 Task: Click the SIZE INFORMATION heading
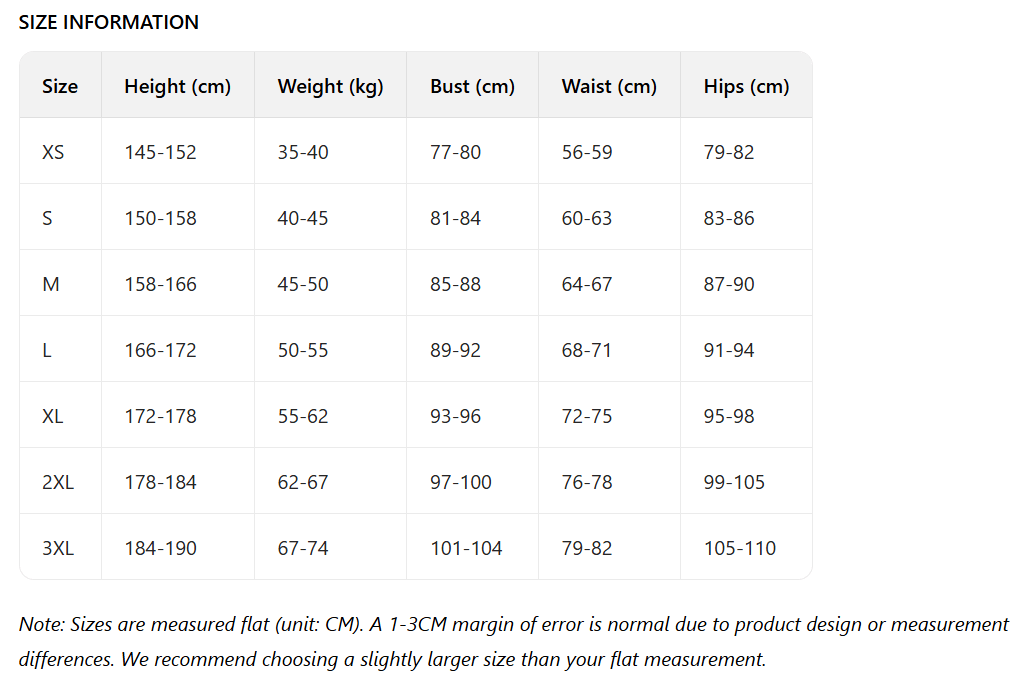tap(108, 22)
